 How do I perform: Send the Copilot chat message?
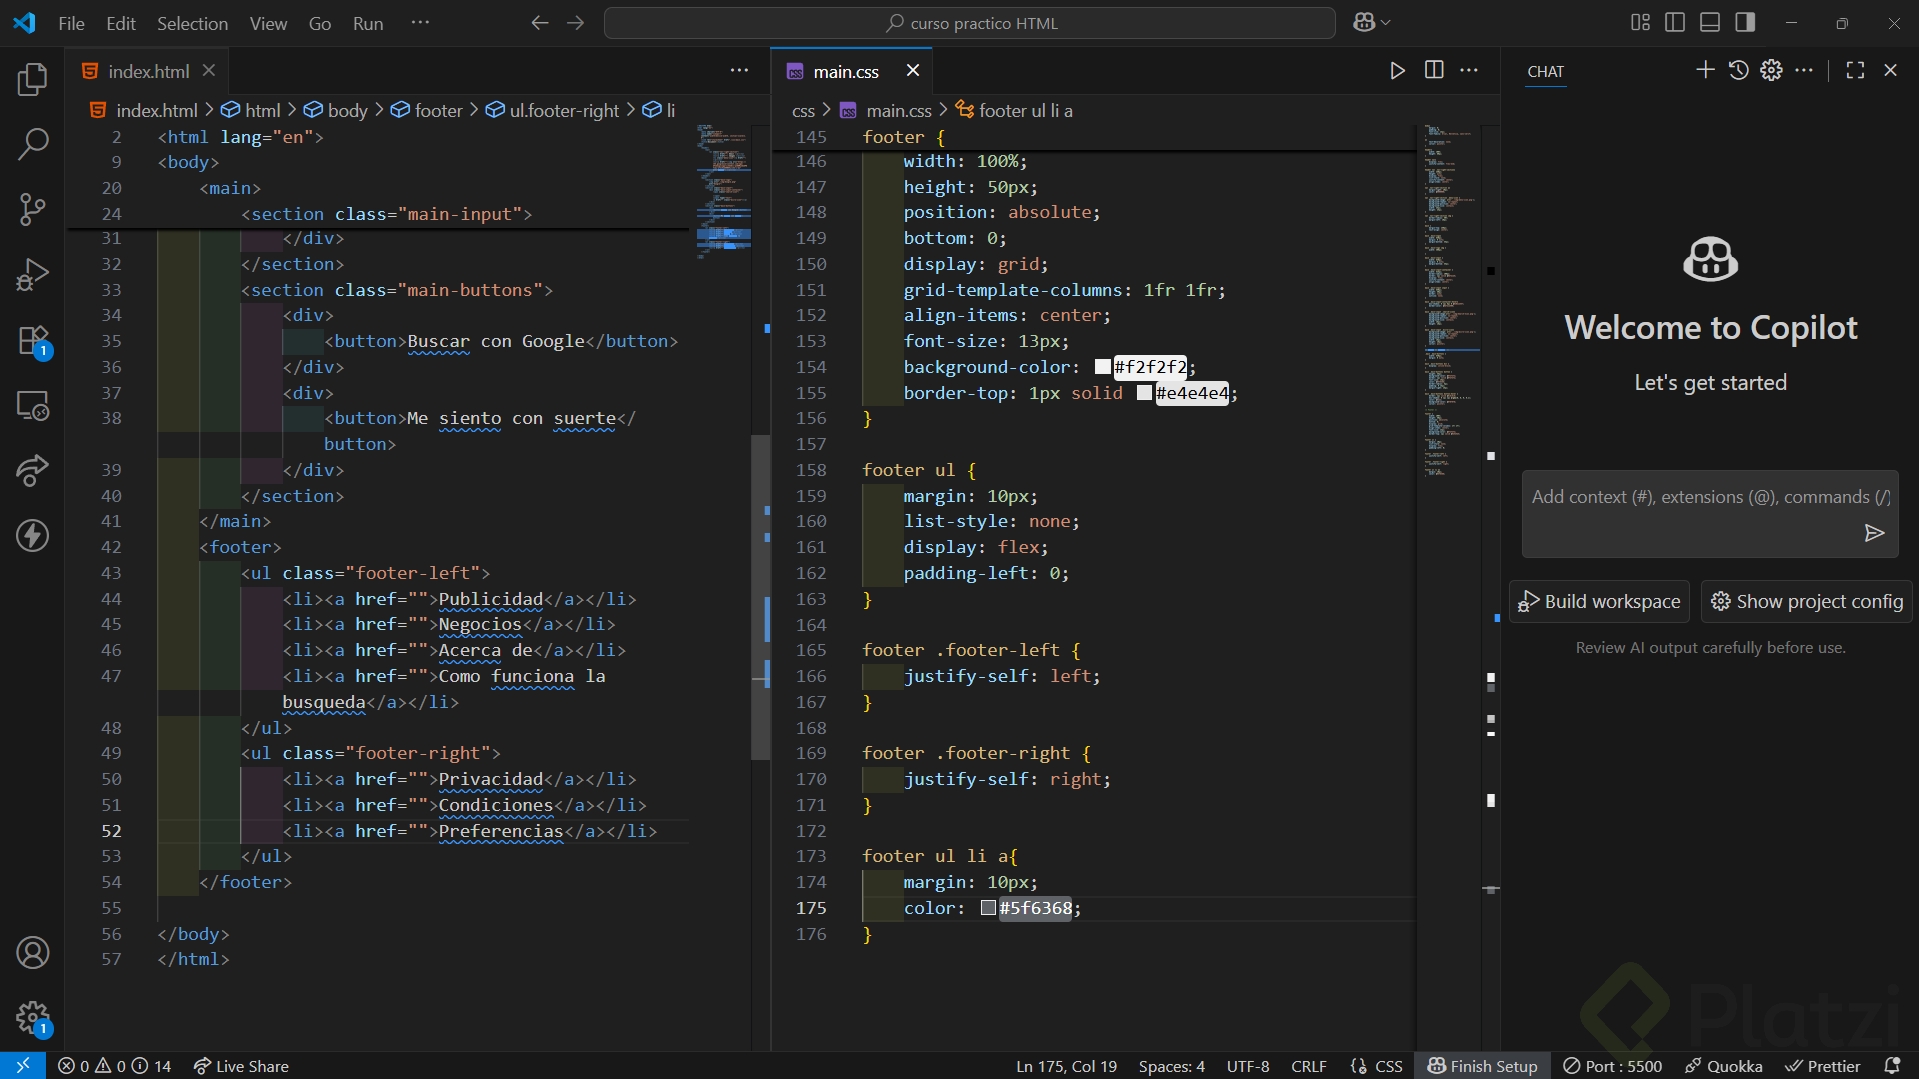1874,533
